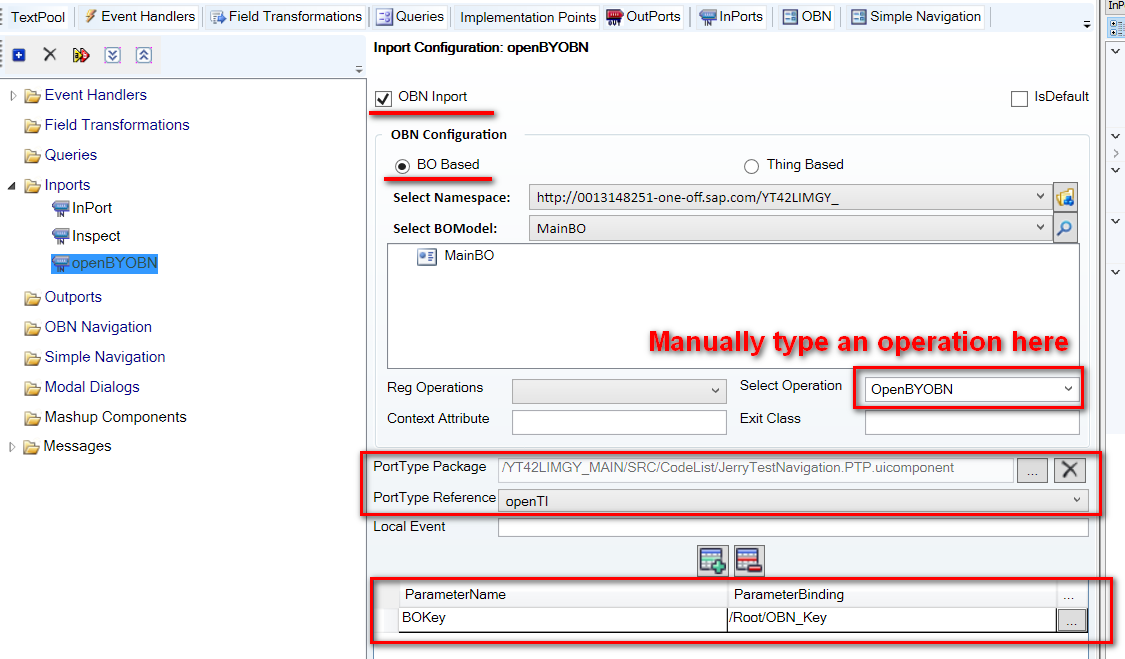
Task: Open the Select BOModel dropdown
Action: click(x=1040, y=228)
